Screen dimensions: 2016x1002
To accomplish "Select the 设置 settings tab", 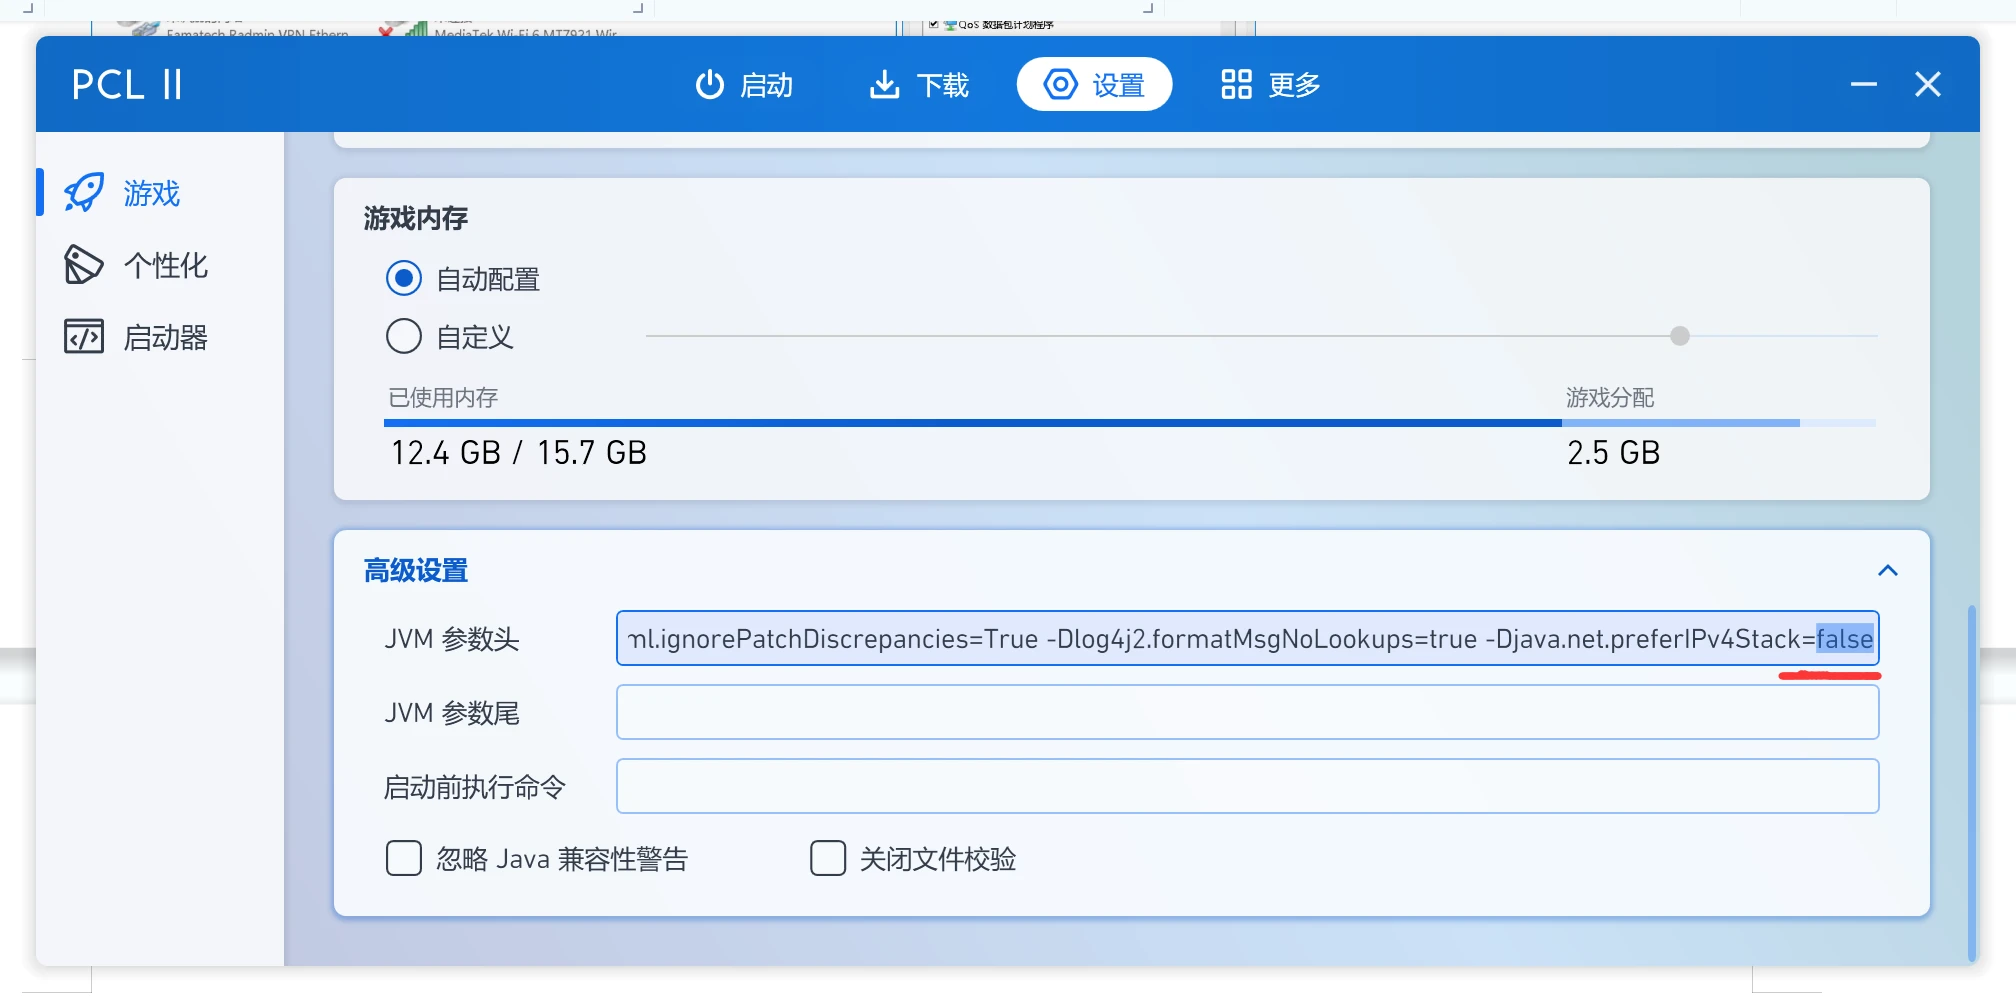I will 1094,85.
